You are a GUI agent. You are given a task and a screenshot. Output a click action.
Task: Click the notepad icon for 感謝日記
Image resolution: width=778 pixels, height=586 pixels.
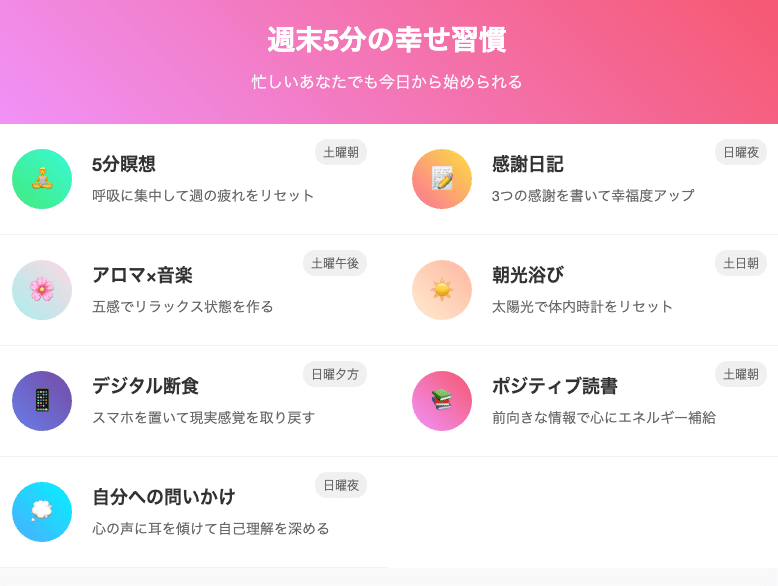[442, 179]
